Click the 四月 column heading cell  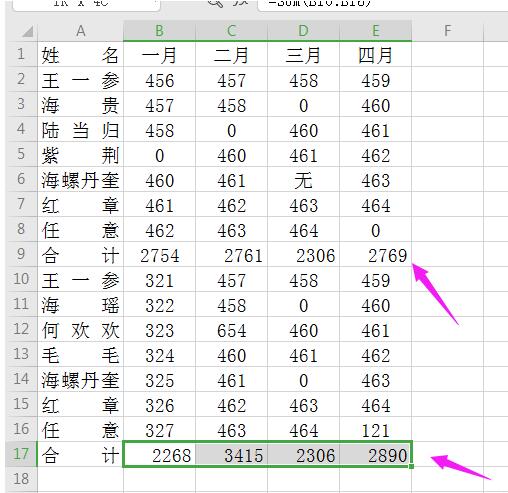375,54
